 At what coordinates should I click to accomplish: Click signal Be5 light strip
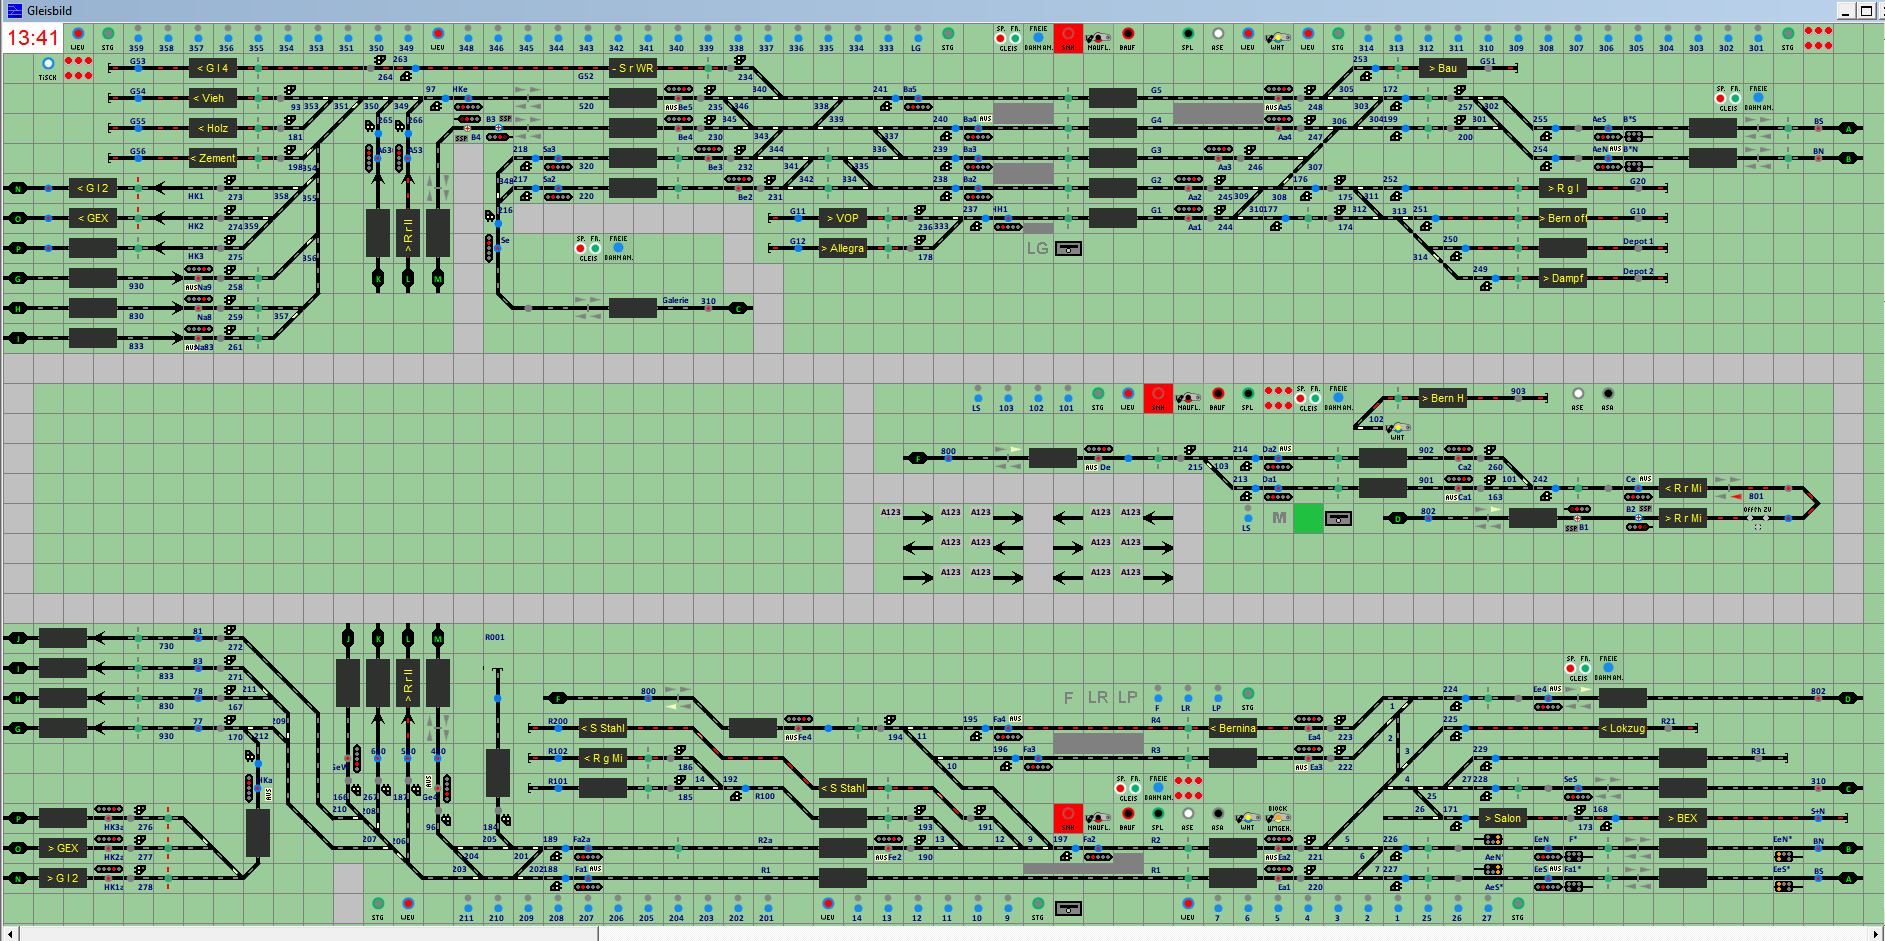pos(678,89)
